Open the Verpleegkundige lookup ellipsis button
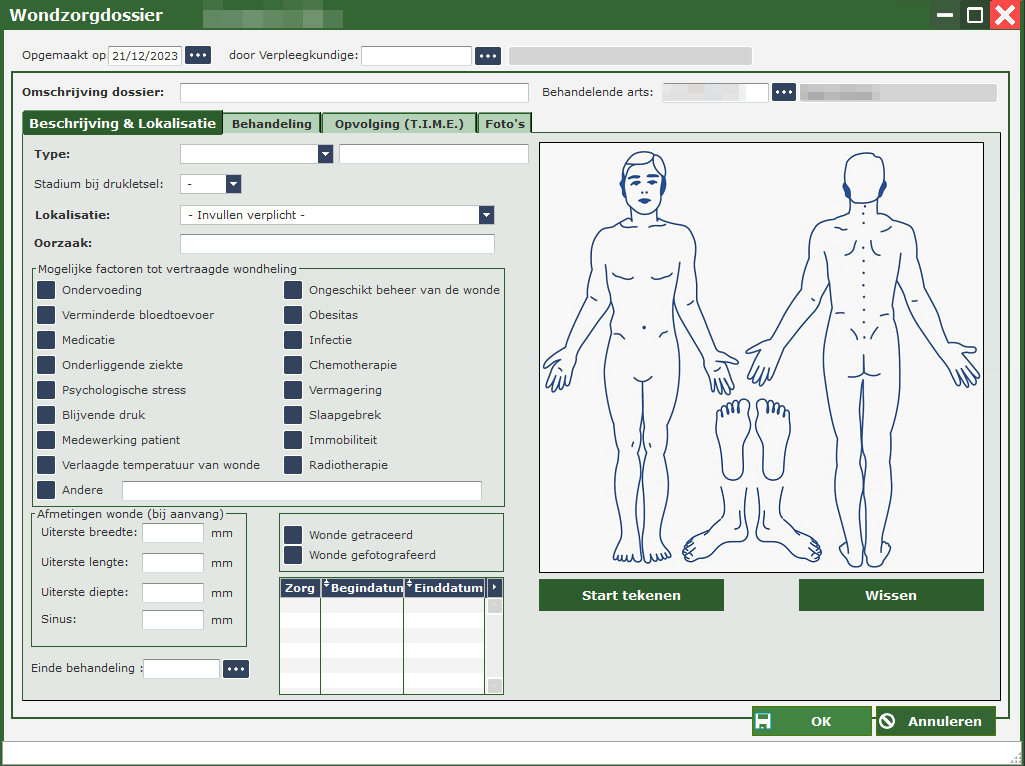 coord(487,56)
